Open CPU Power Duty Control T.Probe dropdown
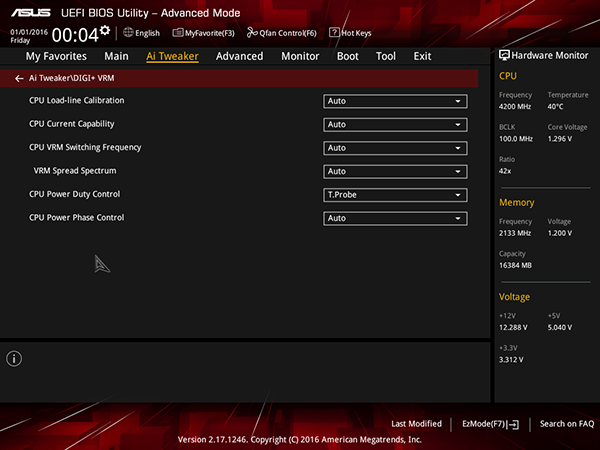This screenshot has width=600, height=450. pos(395,195)
